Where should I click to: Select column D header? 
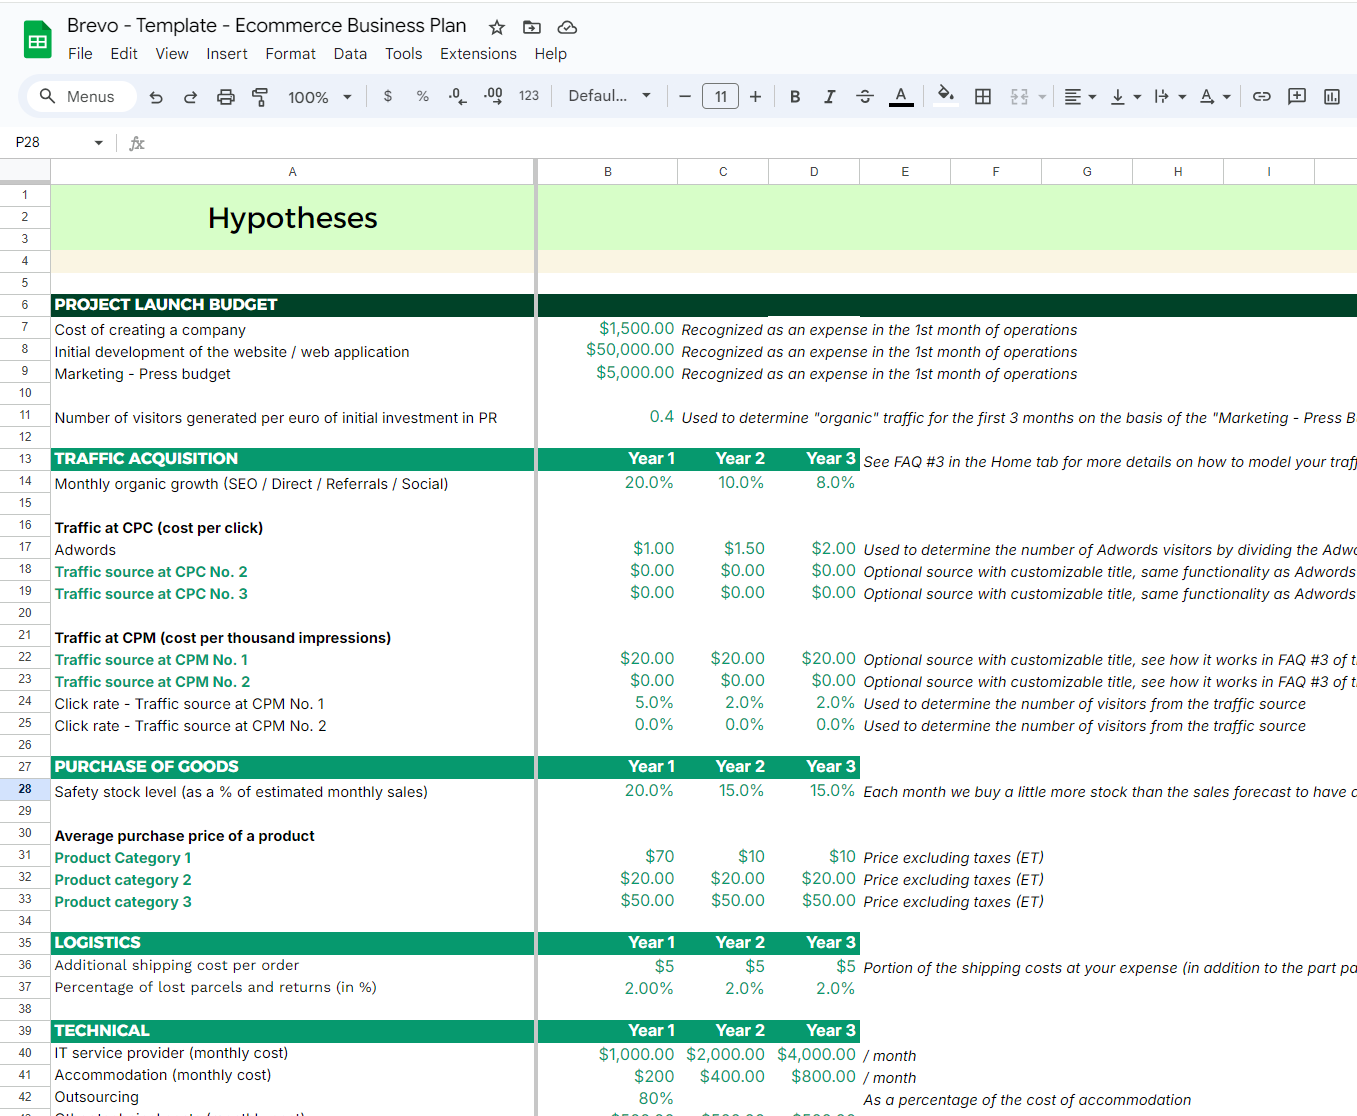click(814, 172)
